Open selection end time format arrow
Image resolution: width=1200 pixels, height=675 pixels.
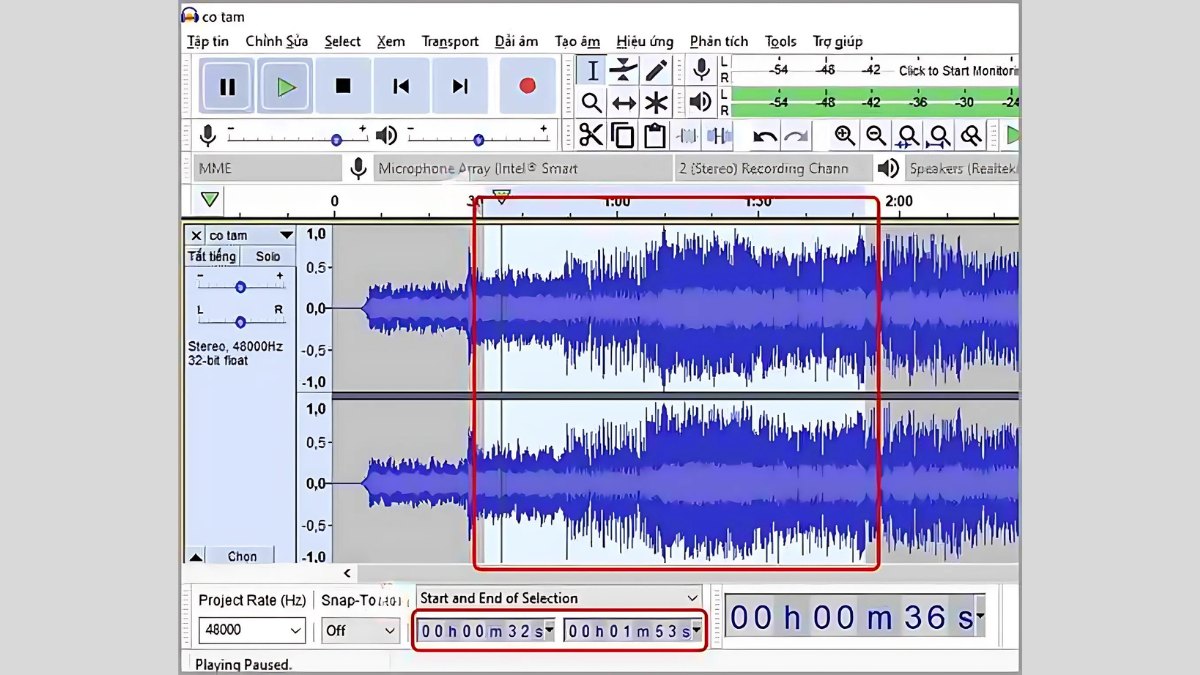[696, 631]
